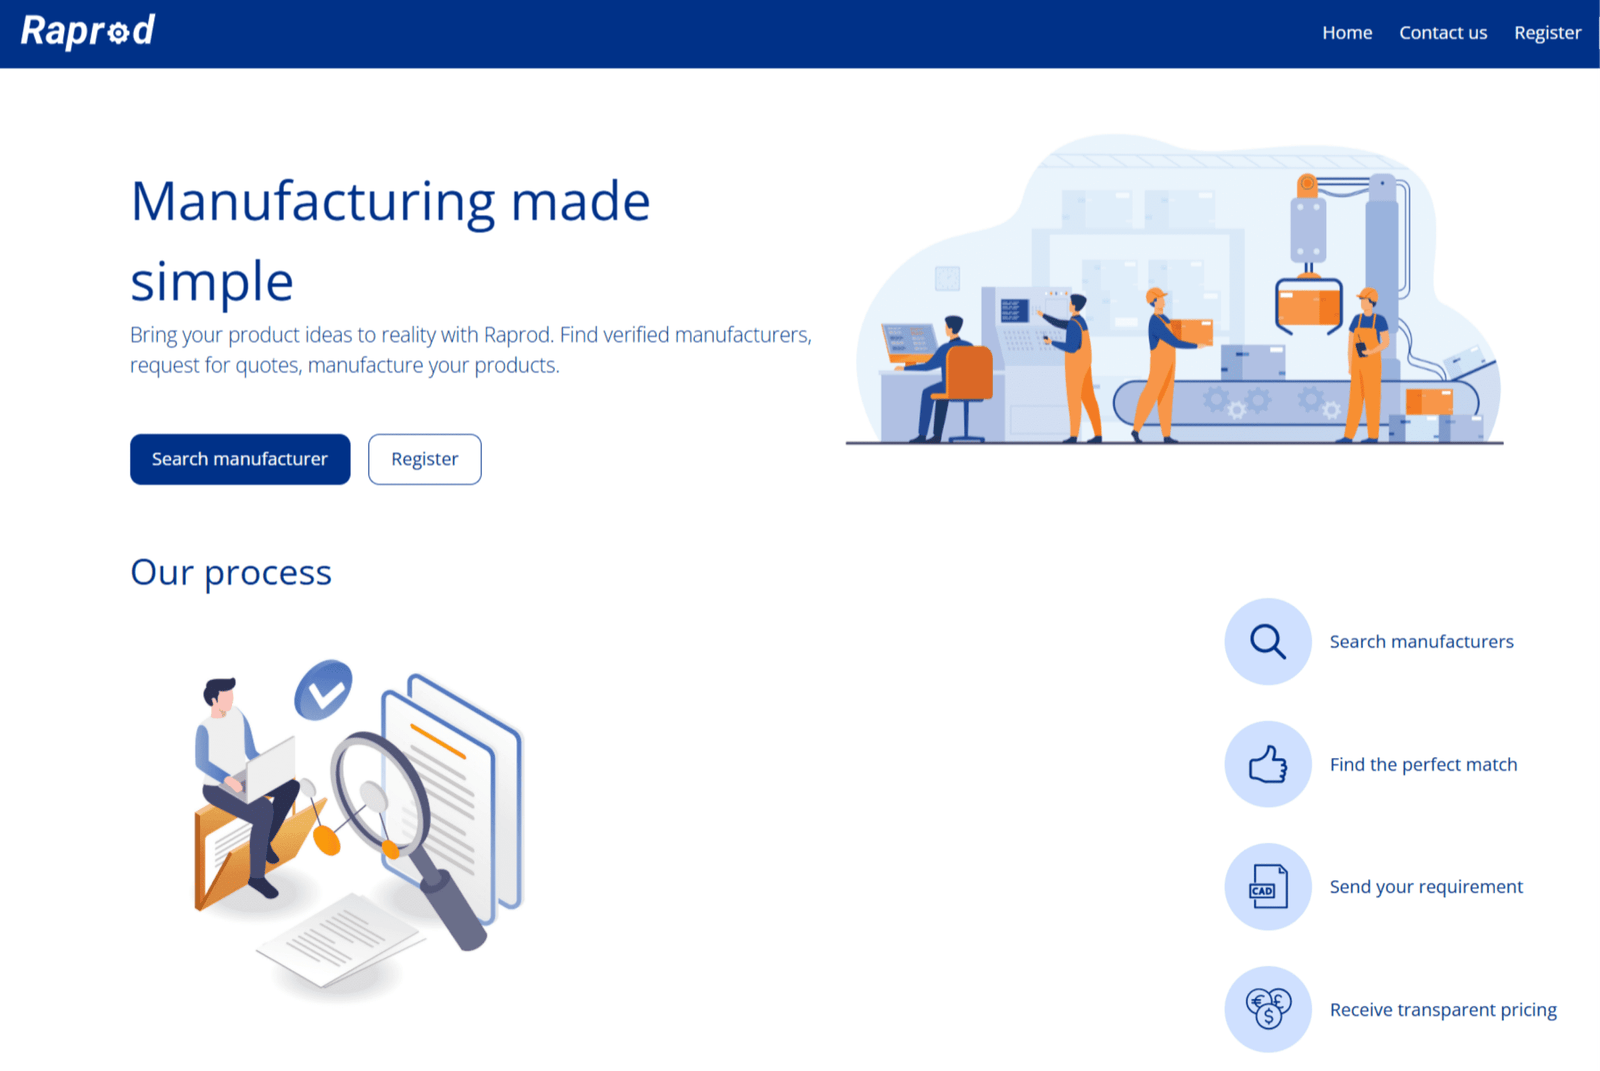1600x1071 pixels.
Task: Click the outlined Register button
Action: (x=424, y=459)
